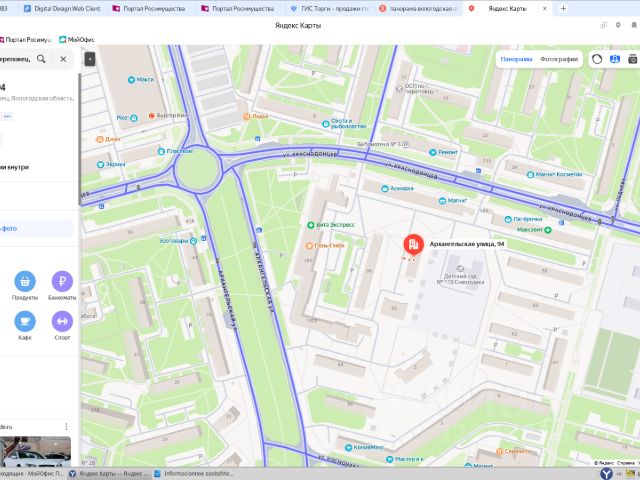Switch to ГИС Торги browser tab
Viewport: 640px width, 480px height.
click(x=329, y=8)
